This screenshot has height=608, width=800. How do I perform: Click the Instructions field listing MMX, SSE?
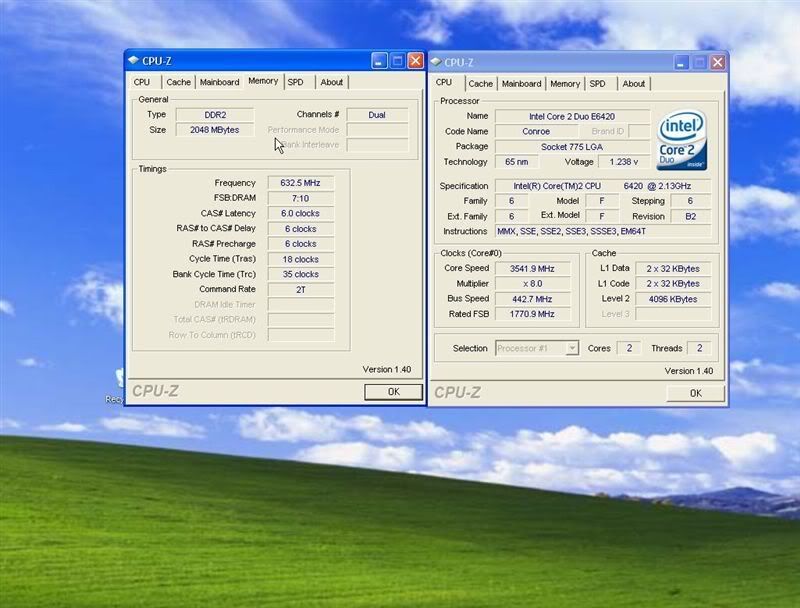(603, 232)
